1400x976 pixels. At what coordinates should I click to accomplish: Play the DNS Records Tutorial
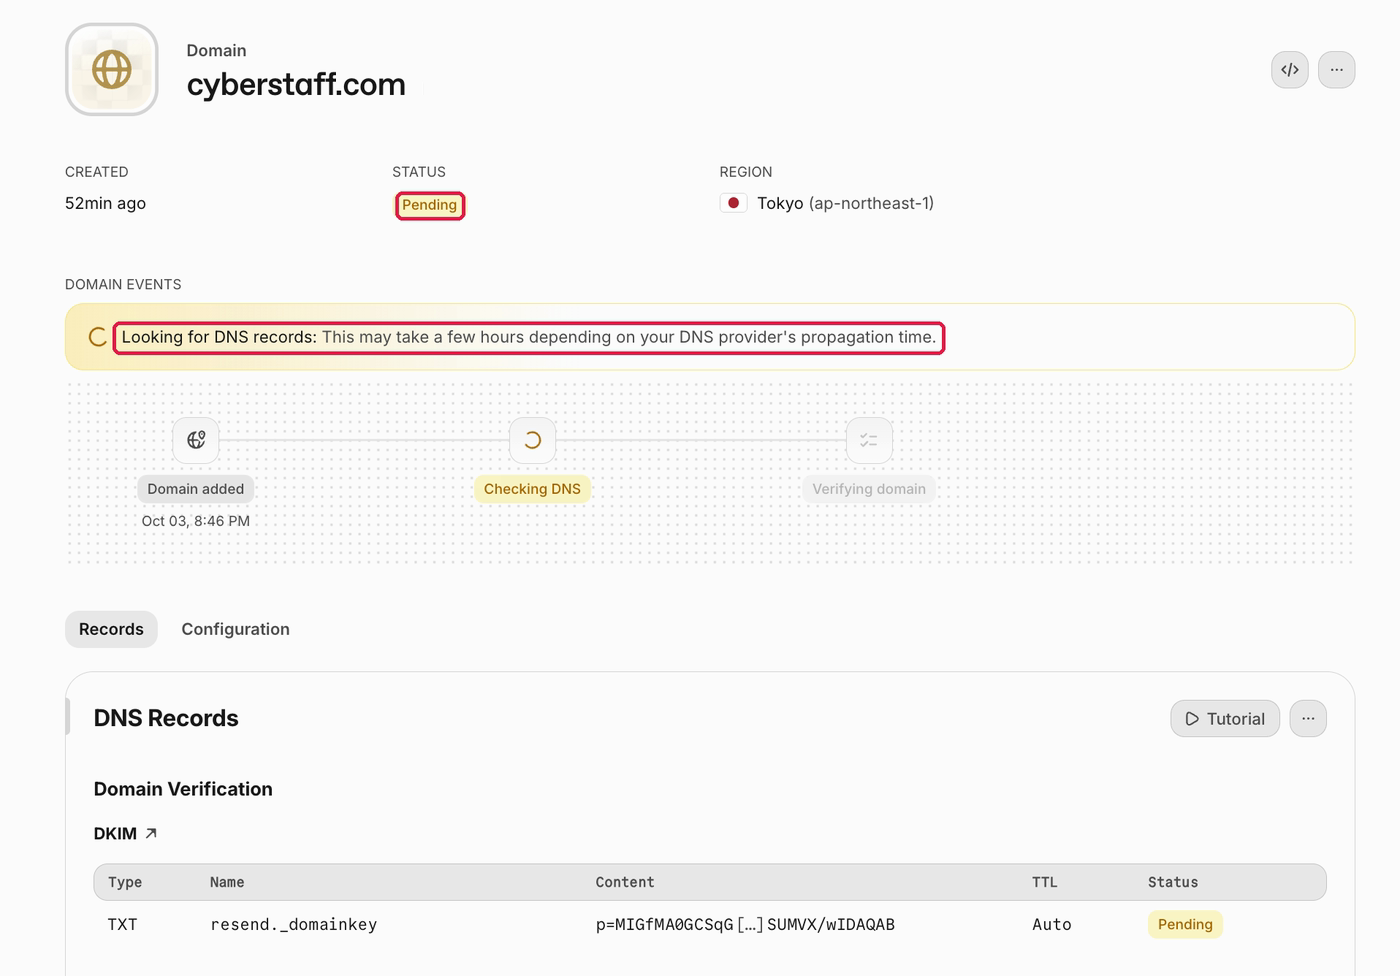pos(1225,719)
